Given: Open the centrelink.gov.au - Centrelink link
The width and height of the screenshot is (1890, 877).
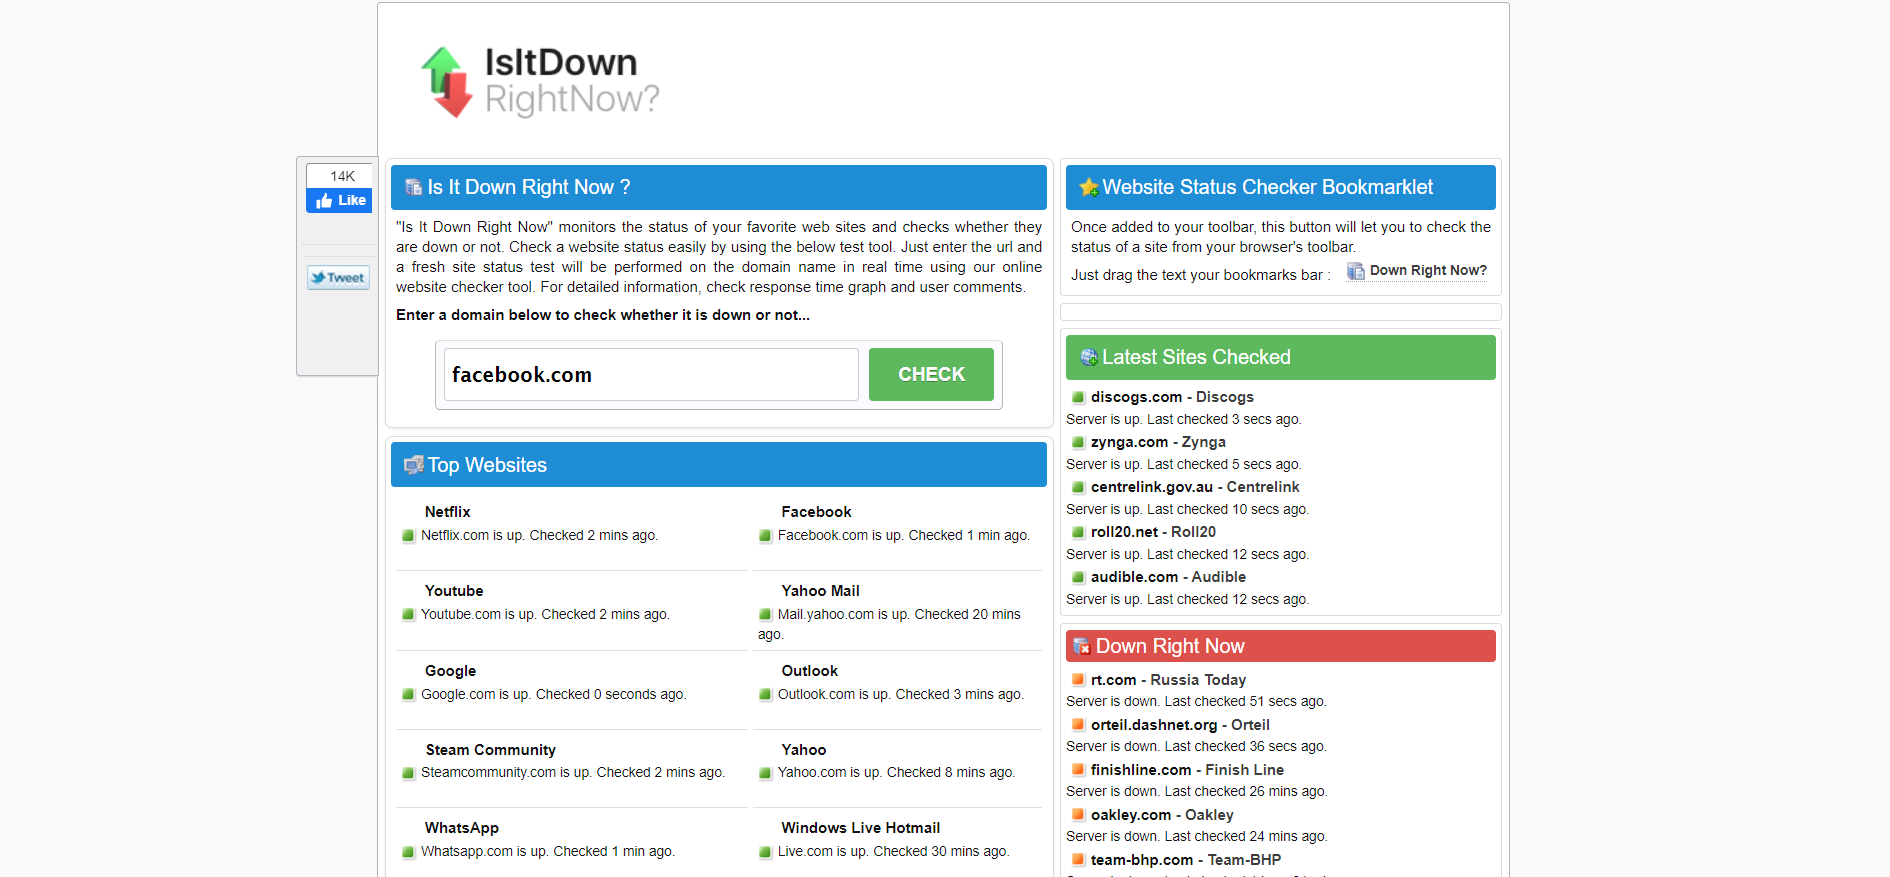Looking at the screenshot, I should tap(1194, 487).
